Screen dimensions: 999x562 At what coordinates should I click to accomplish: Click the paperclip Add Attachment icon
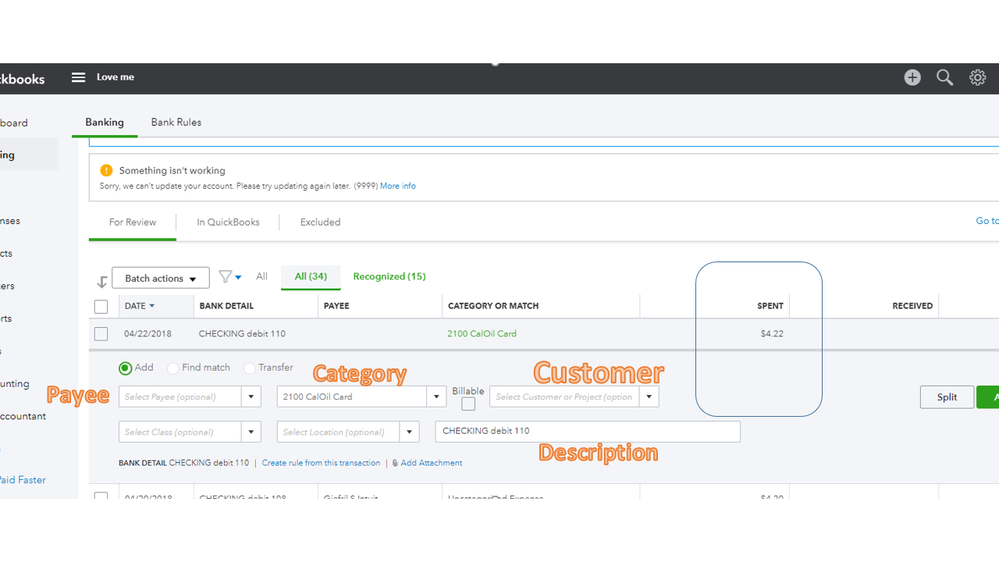tap(395, 463)
